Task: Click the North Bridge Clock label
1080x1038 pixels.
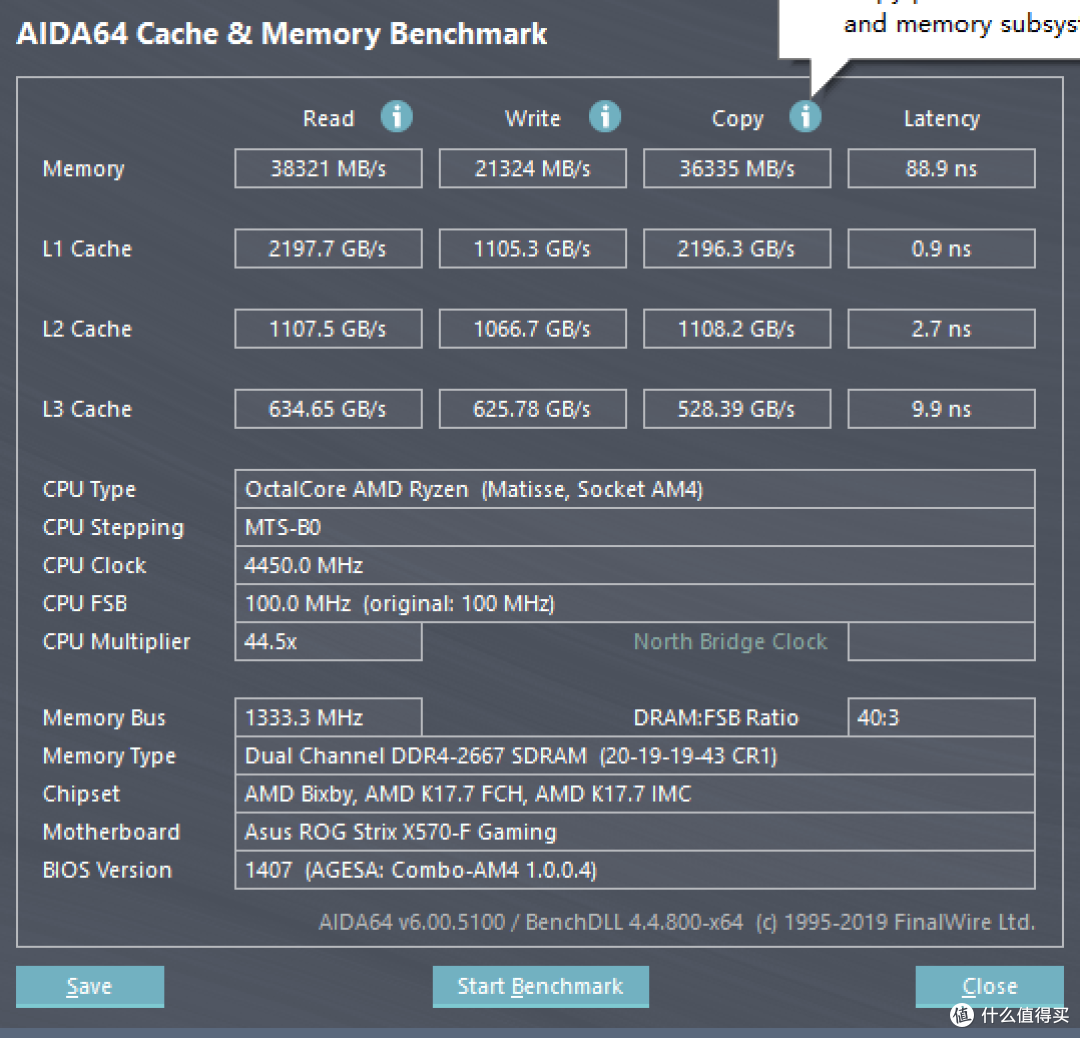Action: 730,642
